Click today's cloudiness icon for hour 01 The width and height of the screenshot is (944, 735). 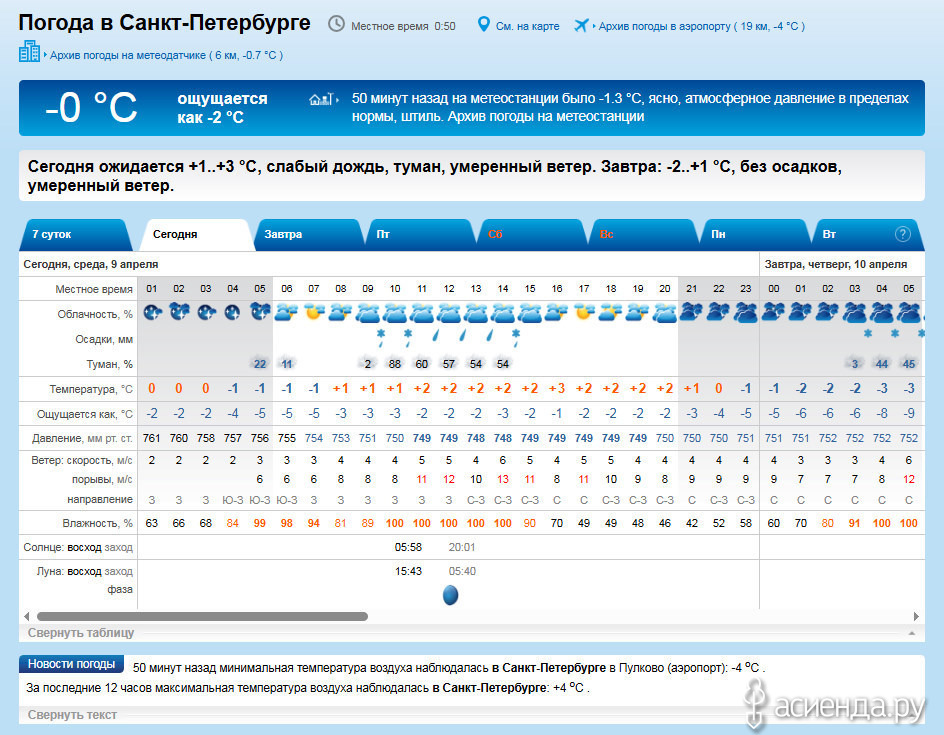pyautogui.click(x=152, y=312)
